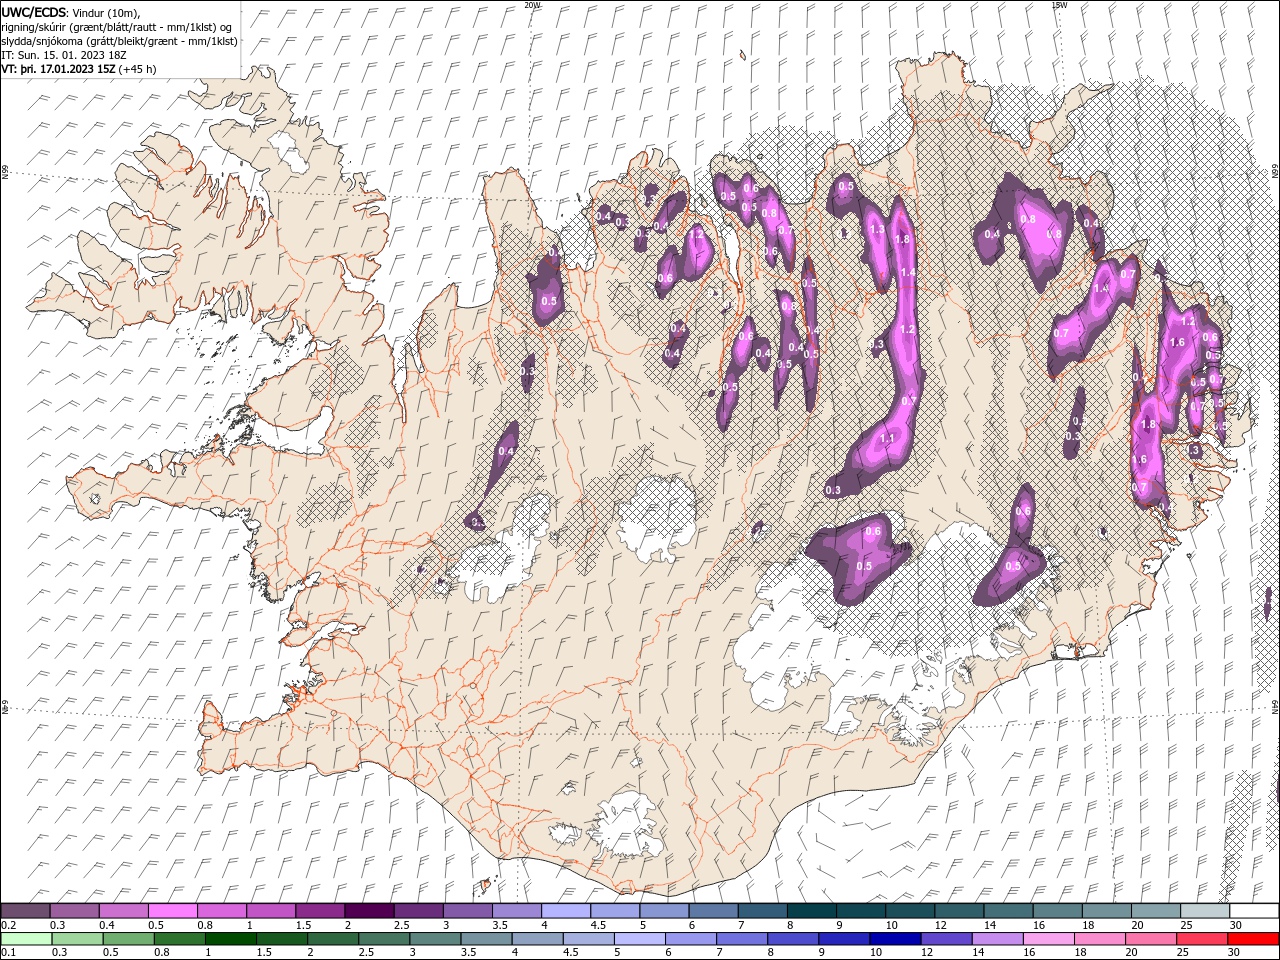This screenshot has height=960, width=1280.
Task: Select the 'rigning/skúrir' legend description line
Action: click(116, 26)
